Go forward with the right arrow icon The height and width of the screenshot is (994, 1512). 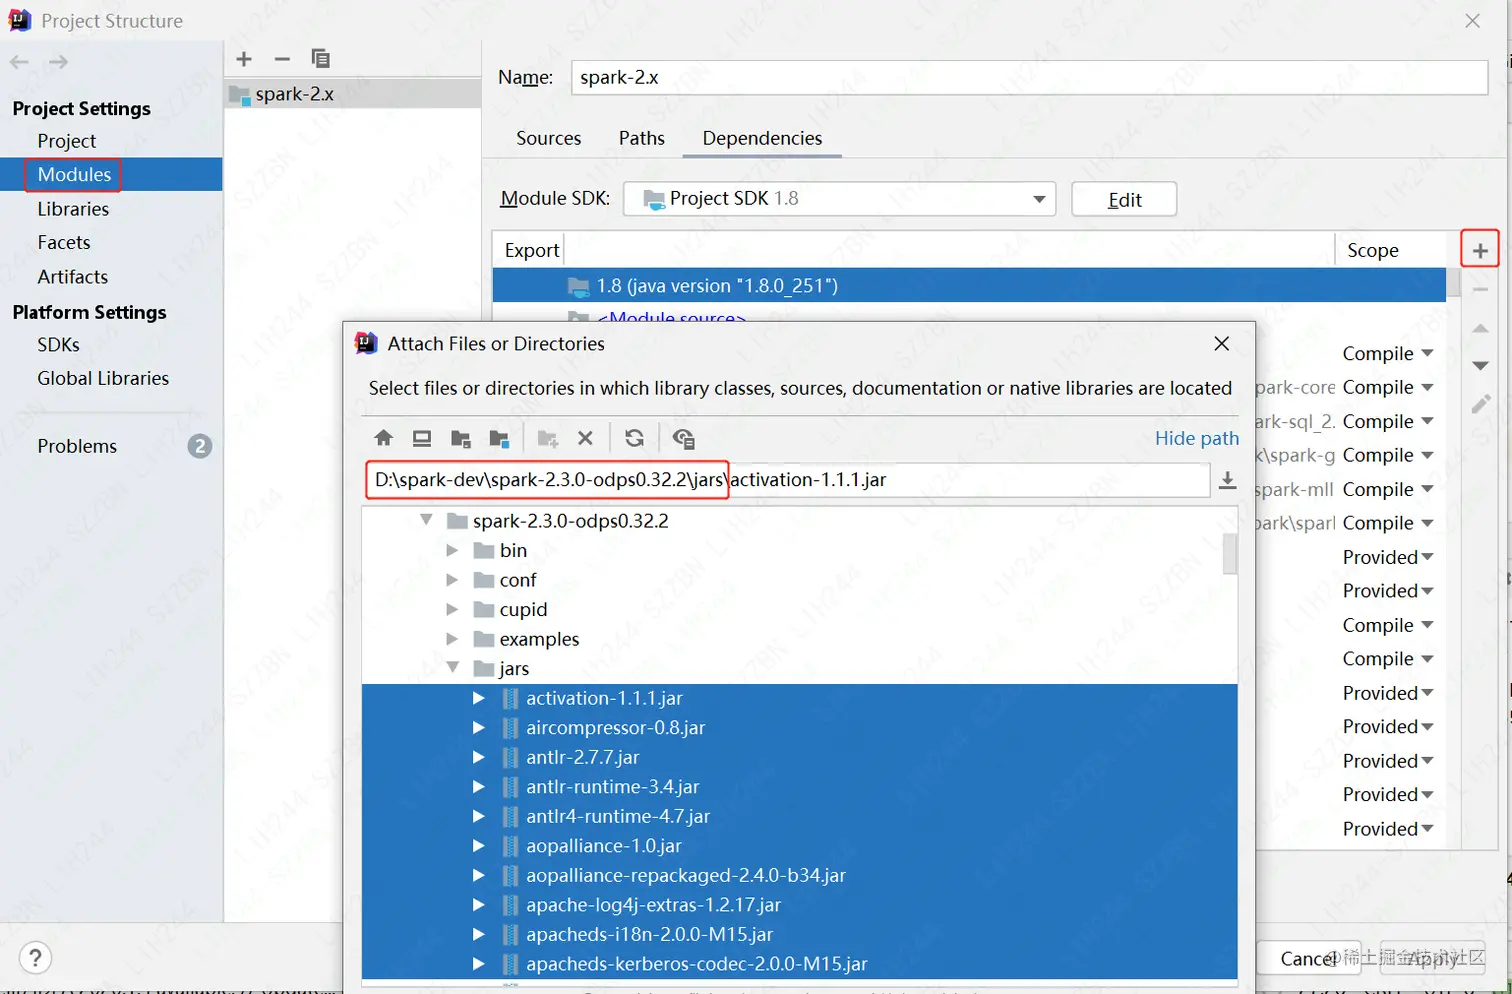pyautogui.click(x=59, y=62)
